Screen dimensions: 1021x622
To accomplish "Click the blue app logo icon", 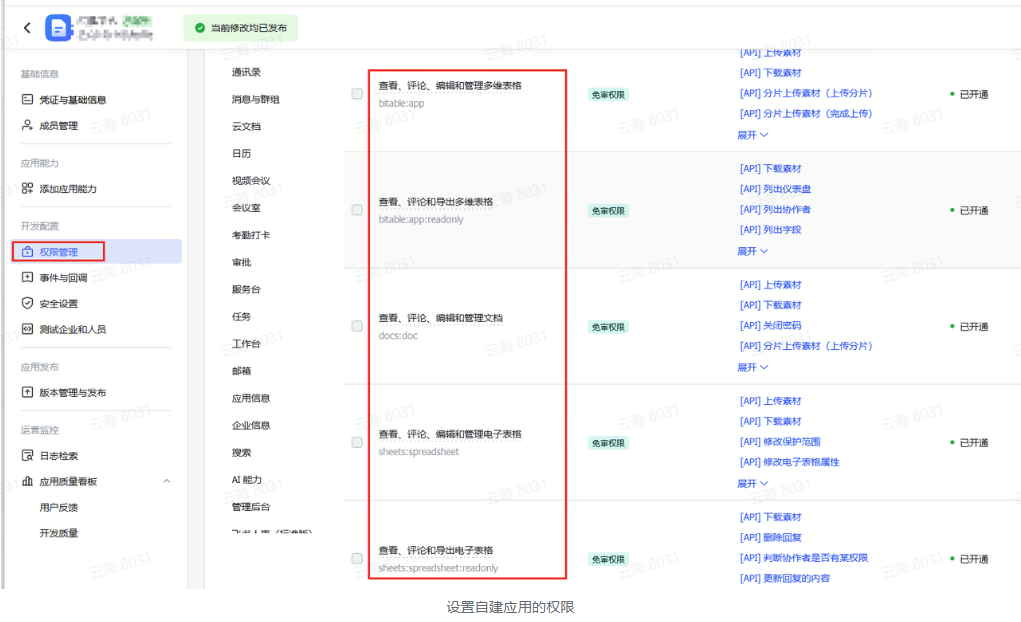I will [60, 28].
